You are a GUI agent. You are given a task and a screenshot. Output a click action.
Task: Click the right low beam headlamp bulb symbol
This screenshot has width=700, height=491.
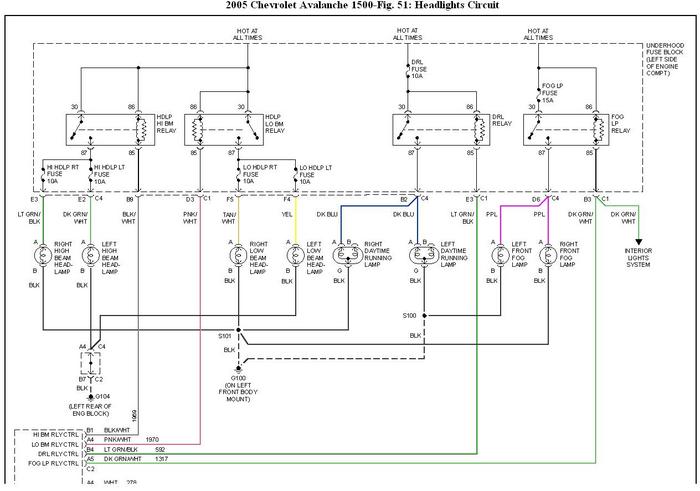point(238,255)
